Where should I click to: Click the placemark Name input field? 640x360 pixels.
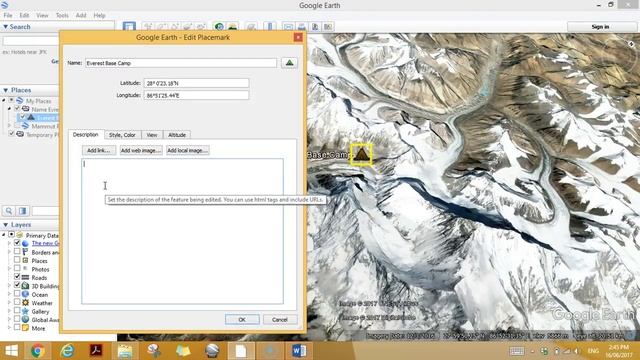(x=181, y=63)
